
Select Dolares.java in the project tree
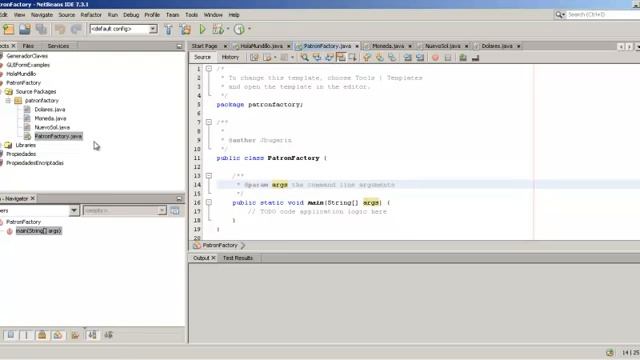(50, 109)
